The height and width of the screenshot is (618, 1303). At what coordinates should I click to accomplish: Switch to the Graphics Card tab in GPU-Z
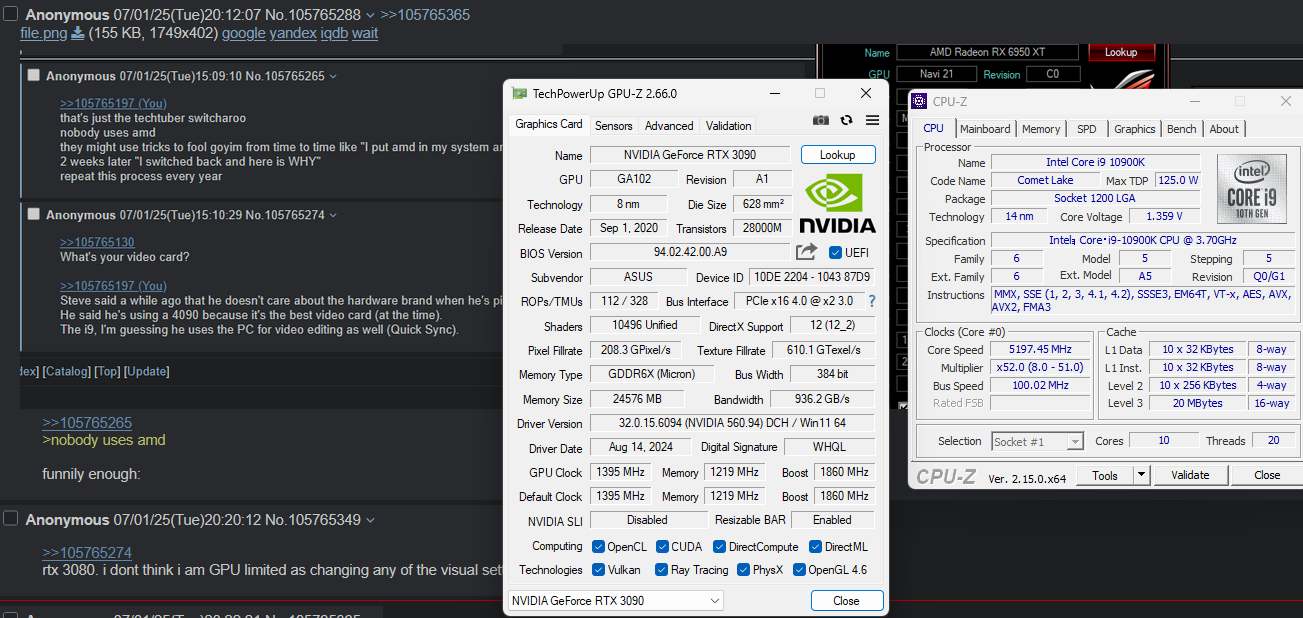pyautogui.click(x=549, y=125)
